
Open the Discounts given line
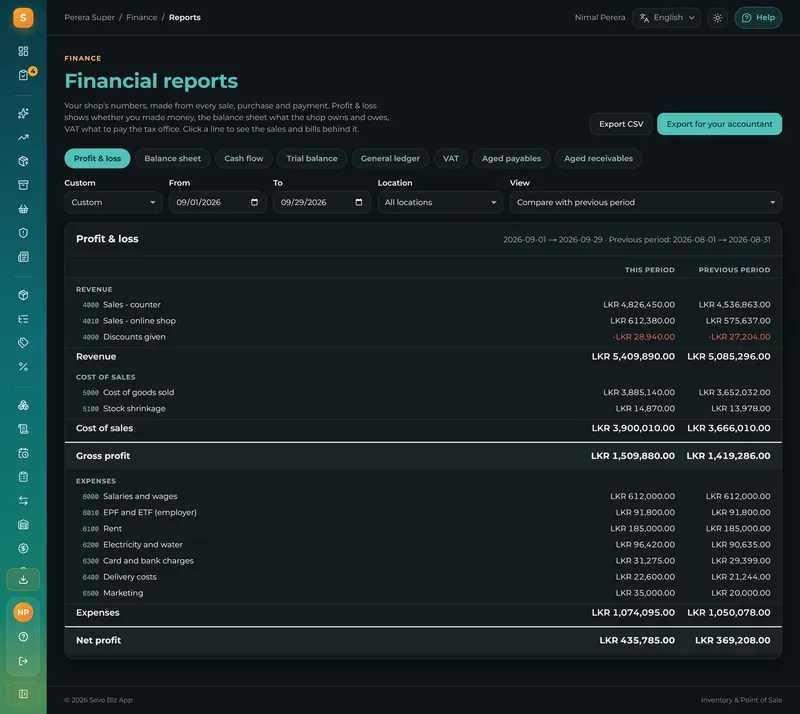[x=423, y=337]
